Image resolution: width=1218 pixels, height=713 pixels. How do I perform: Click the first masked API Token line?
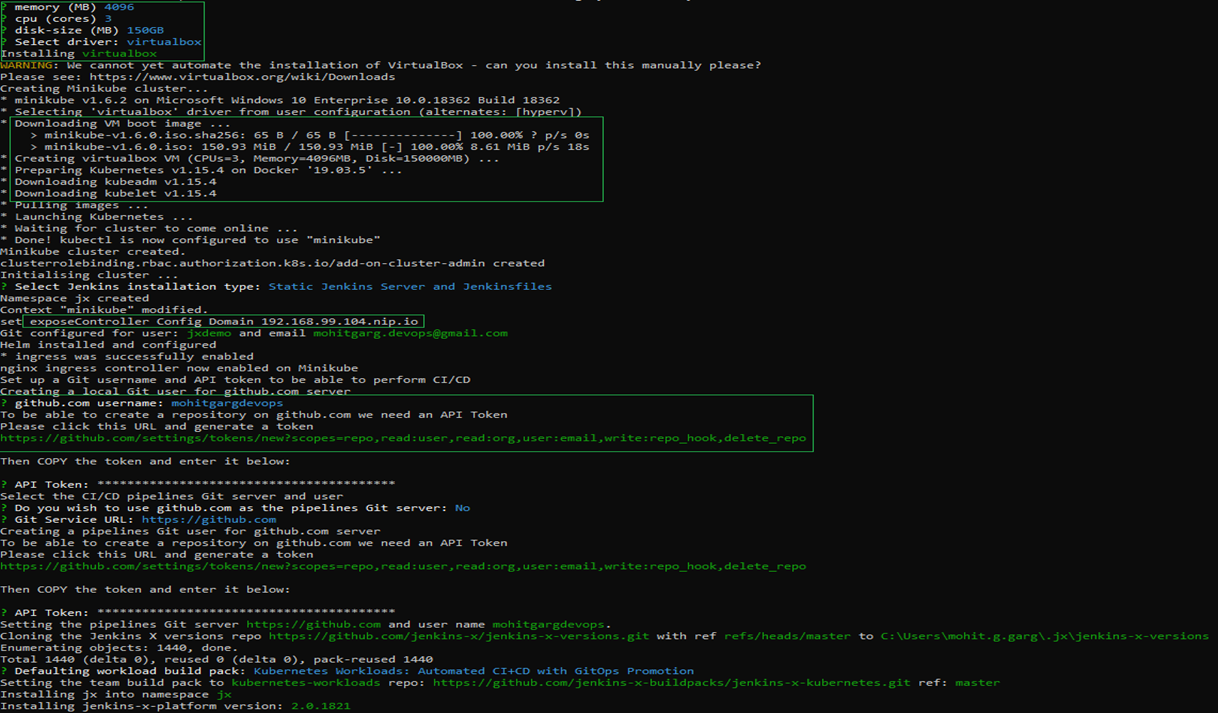(x=197, y=485)
